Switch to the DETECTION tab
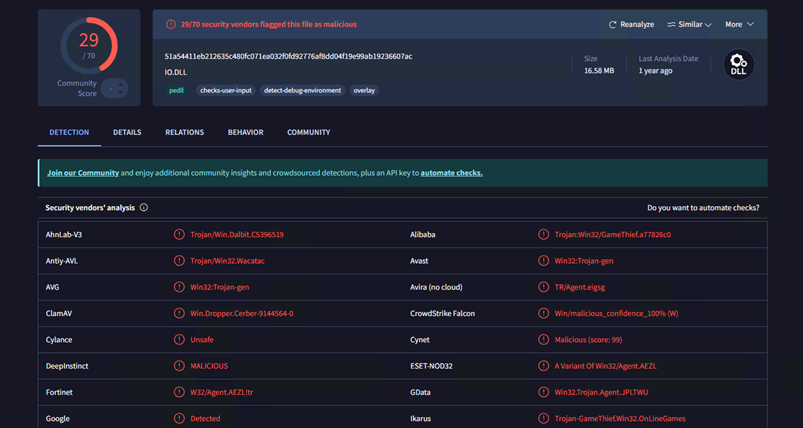The image size is (803, 428). (69, 132)
